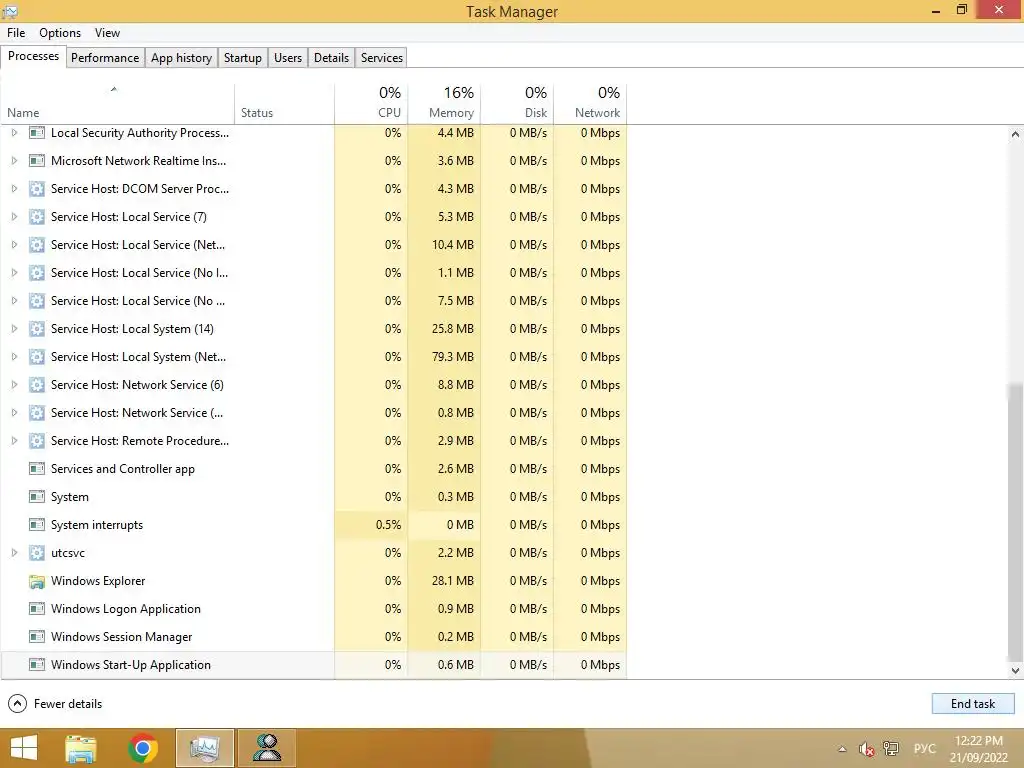Viewport: 1024px width, 768px height.
Task: Switch to the Performance tab
Action: pos(104,57)
